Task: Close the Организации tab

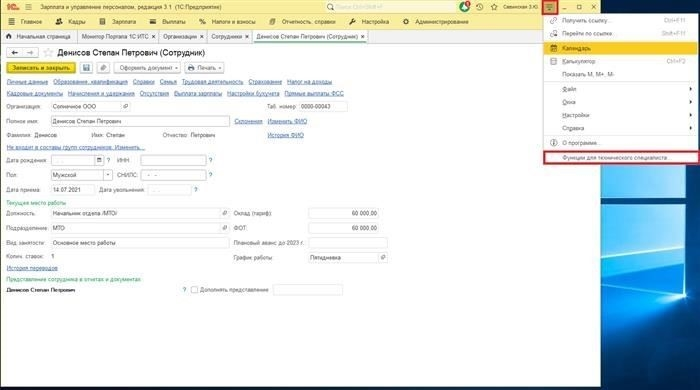Action: (202, 37)
